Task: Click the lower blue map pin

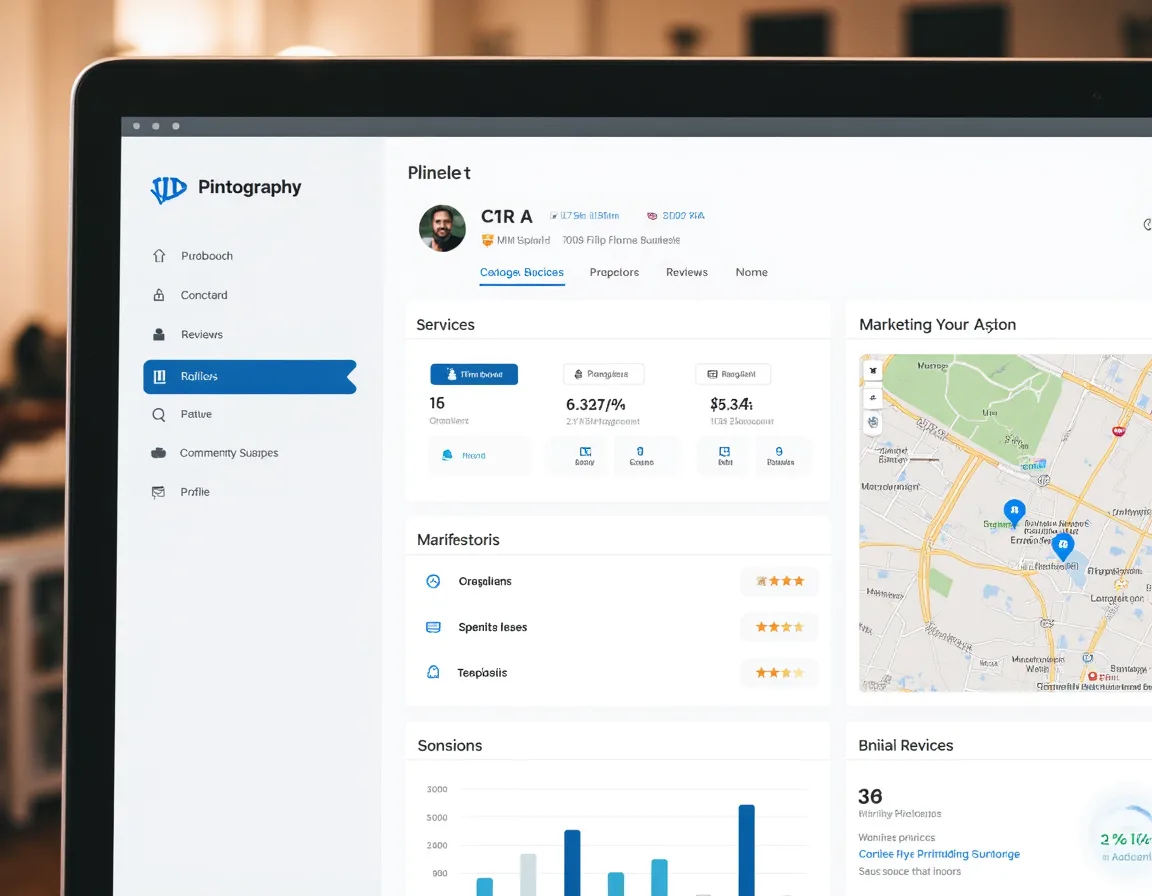Action: click(1062, 546)
